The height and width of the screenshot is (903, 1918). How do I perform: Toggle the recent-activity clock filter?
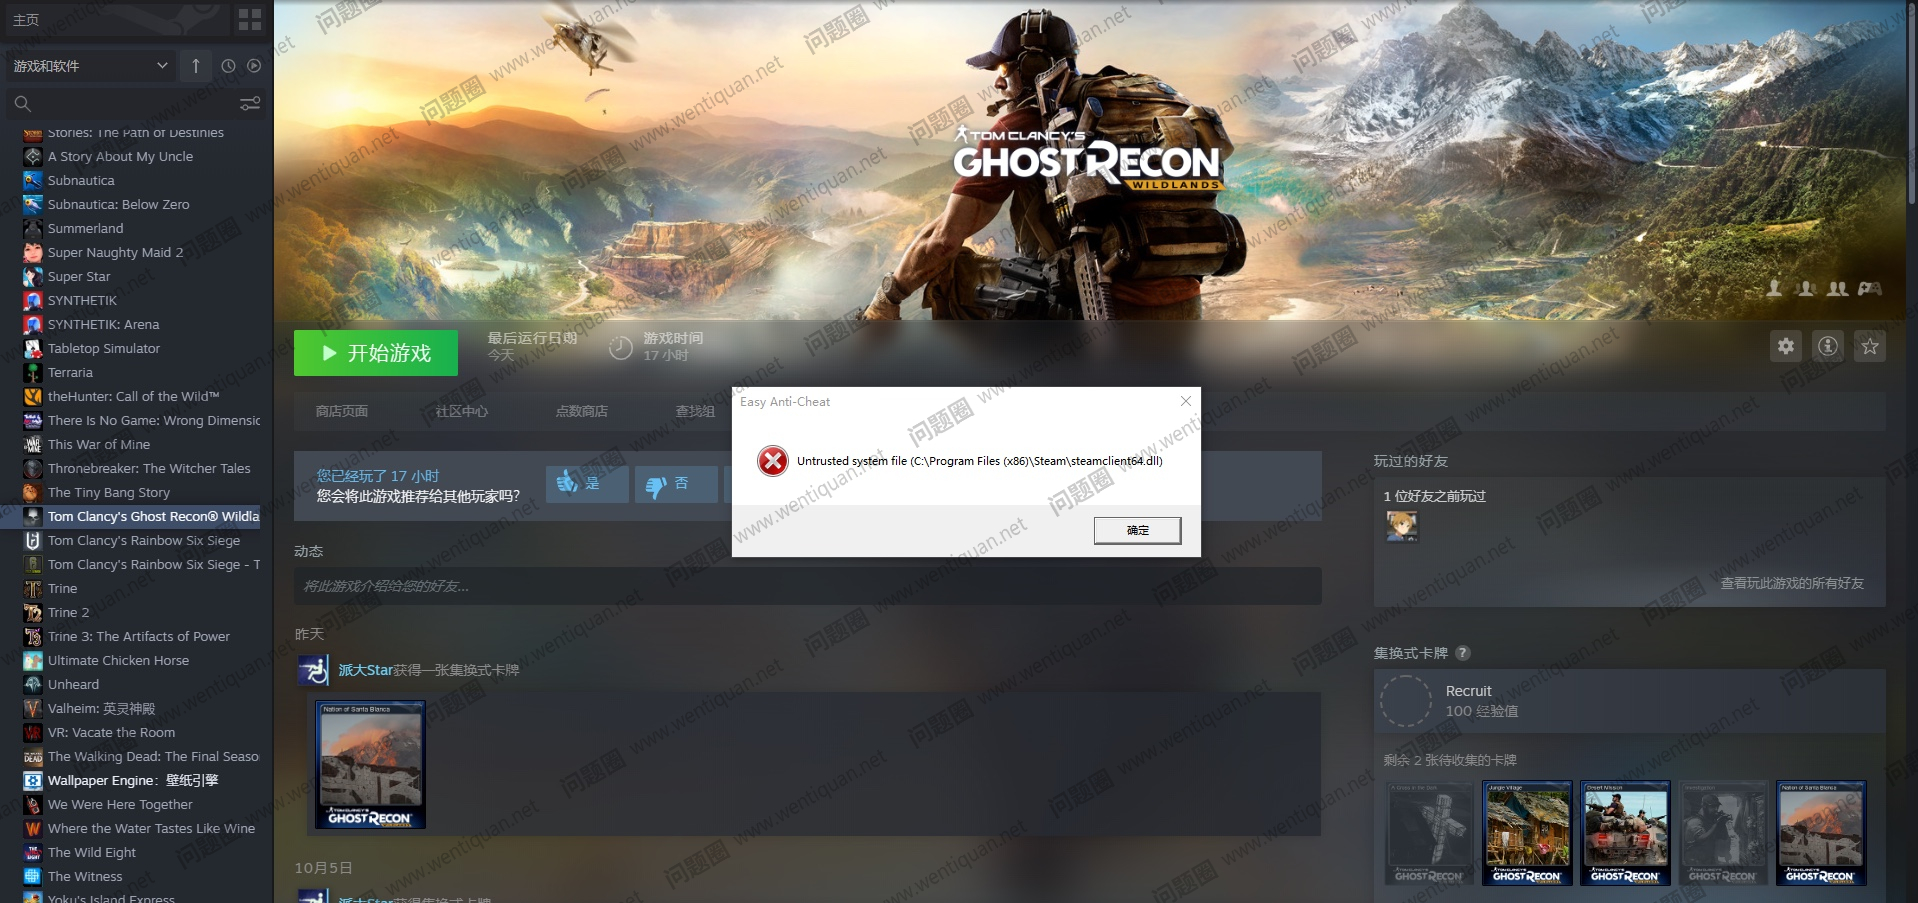[x=228, y=66]
